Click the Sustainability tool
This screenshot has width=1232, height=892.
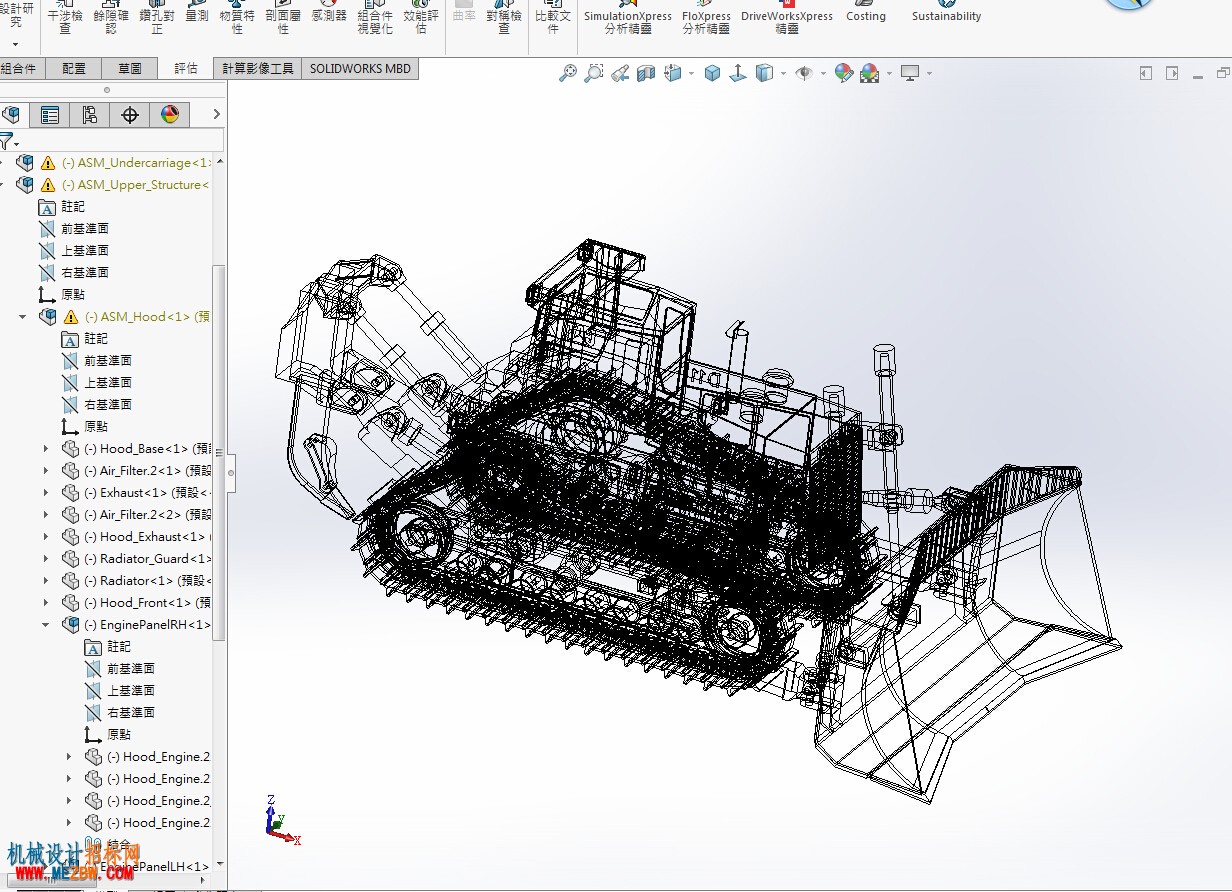click(946, 13)
